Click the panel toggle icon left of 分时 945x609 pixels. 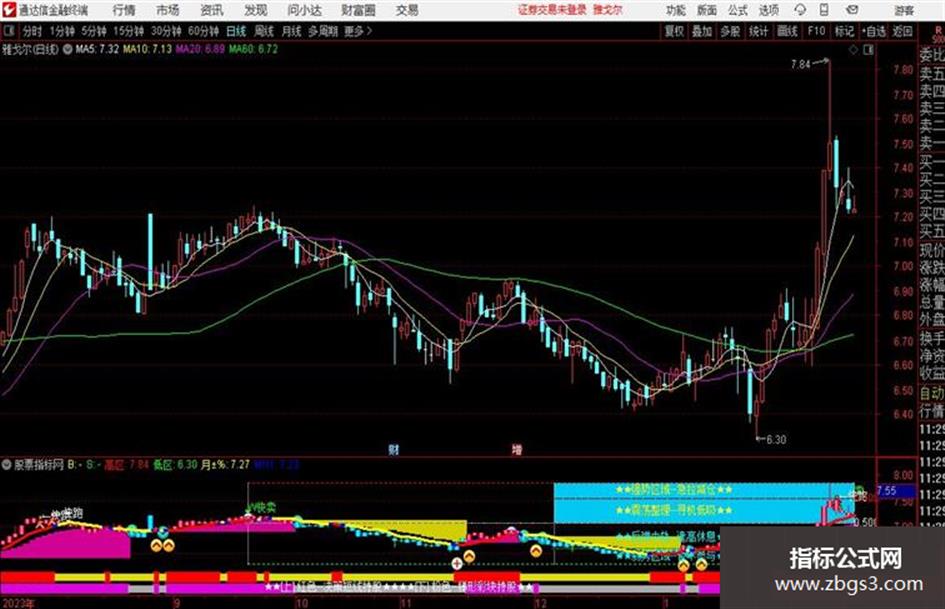9,31
